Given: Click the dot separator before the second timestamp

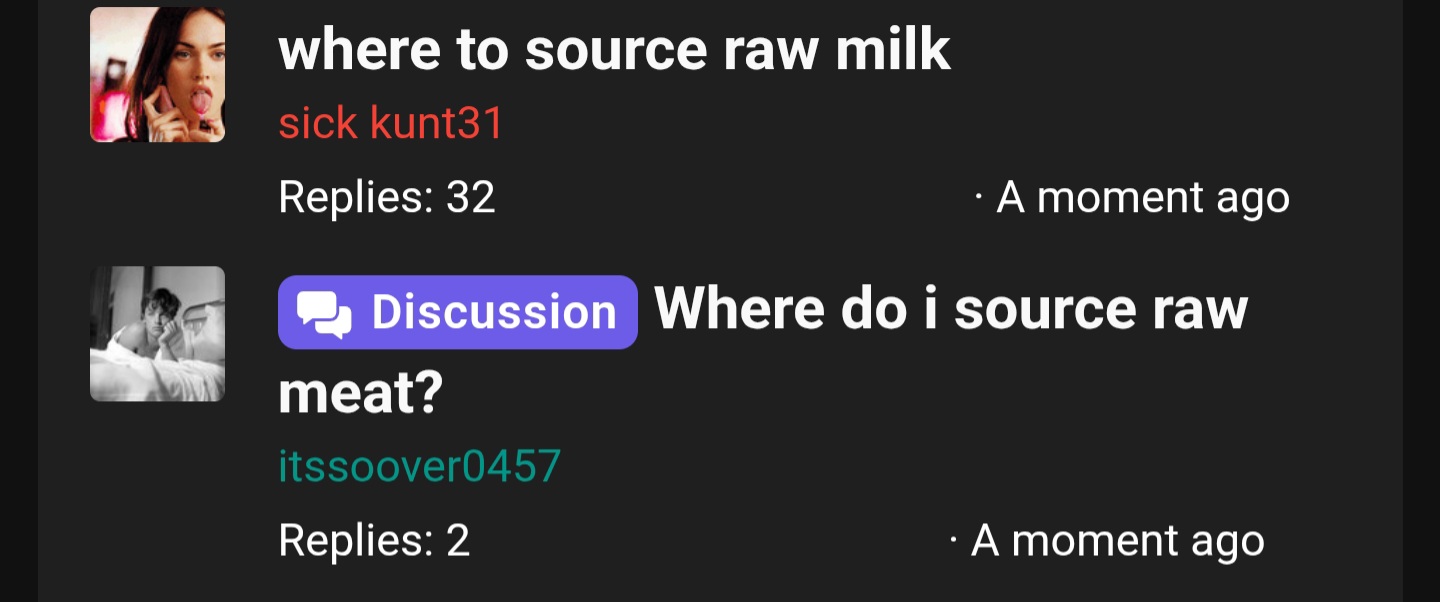Looking at the screenshot, I should pyautogui.click(x=955, y=540).
